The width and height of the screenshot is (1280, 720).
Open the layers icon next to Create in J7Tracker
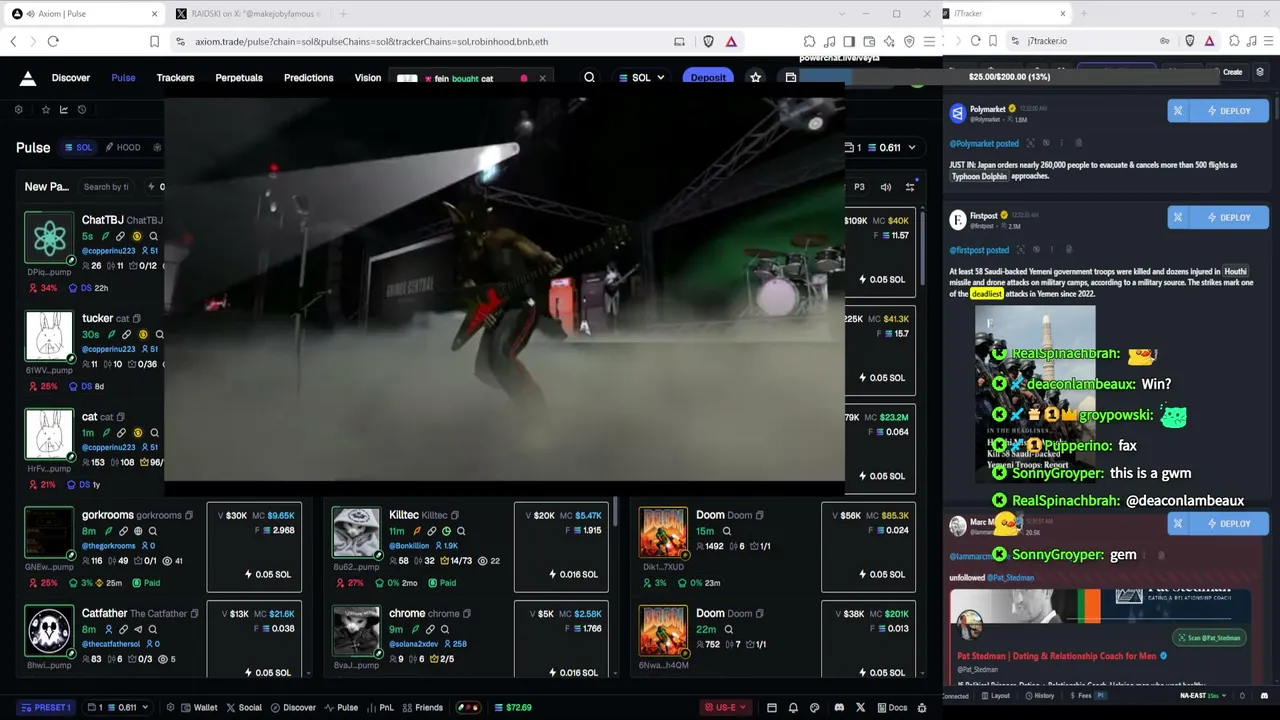coord(1260,72)
